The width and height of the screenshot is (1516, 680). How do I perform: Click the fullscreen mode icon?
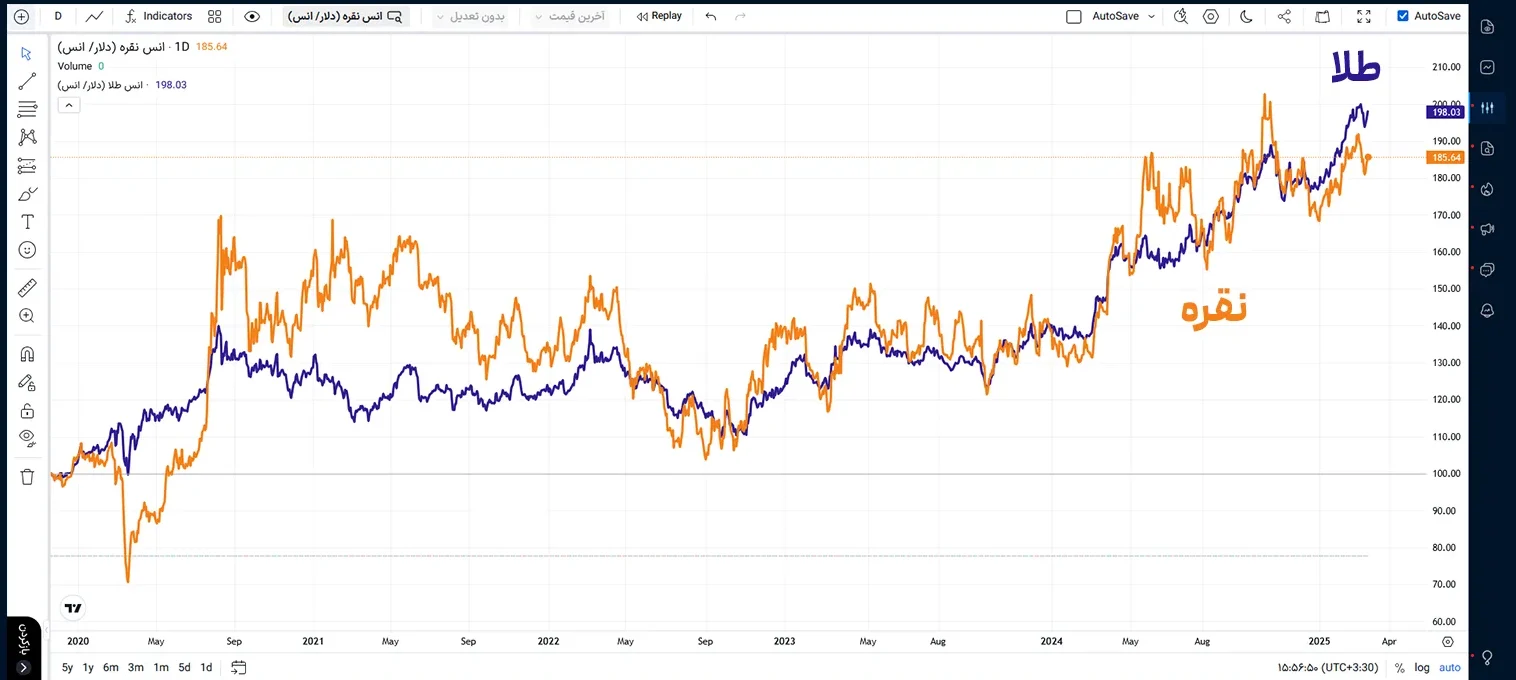1364,16
